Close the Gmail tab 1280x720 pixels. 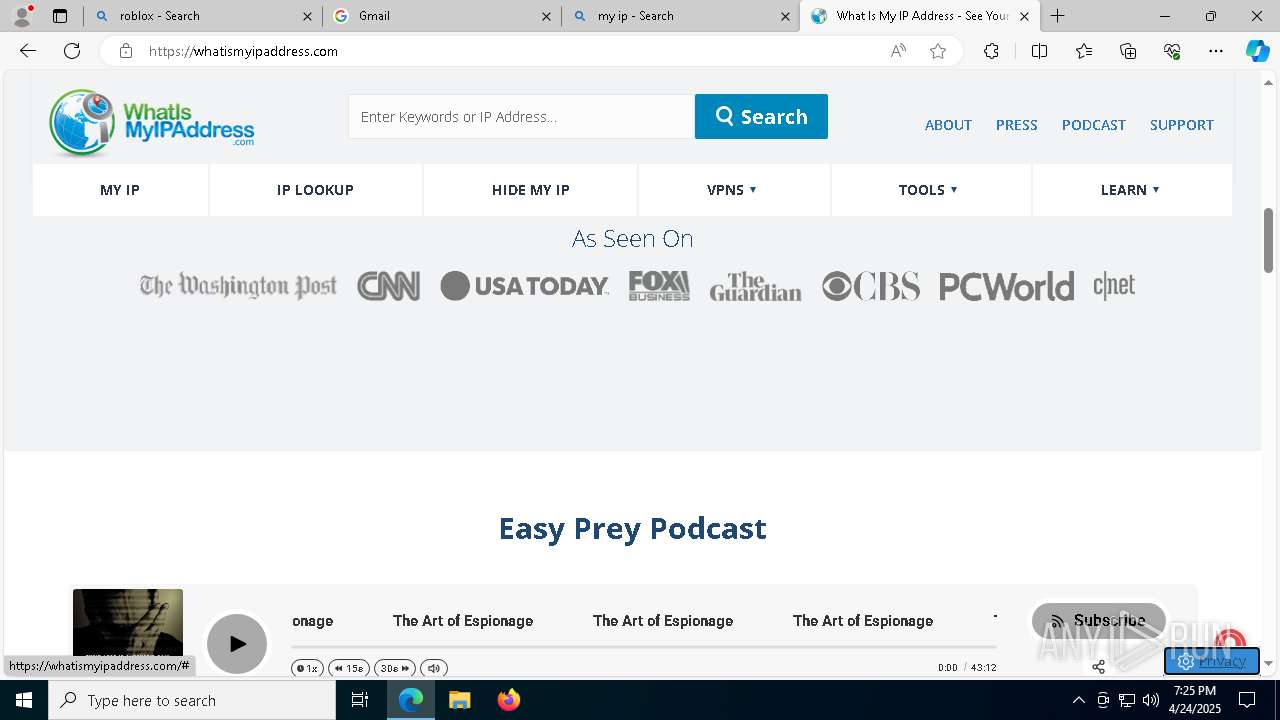[546, 16]
